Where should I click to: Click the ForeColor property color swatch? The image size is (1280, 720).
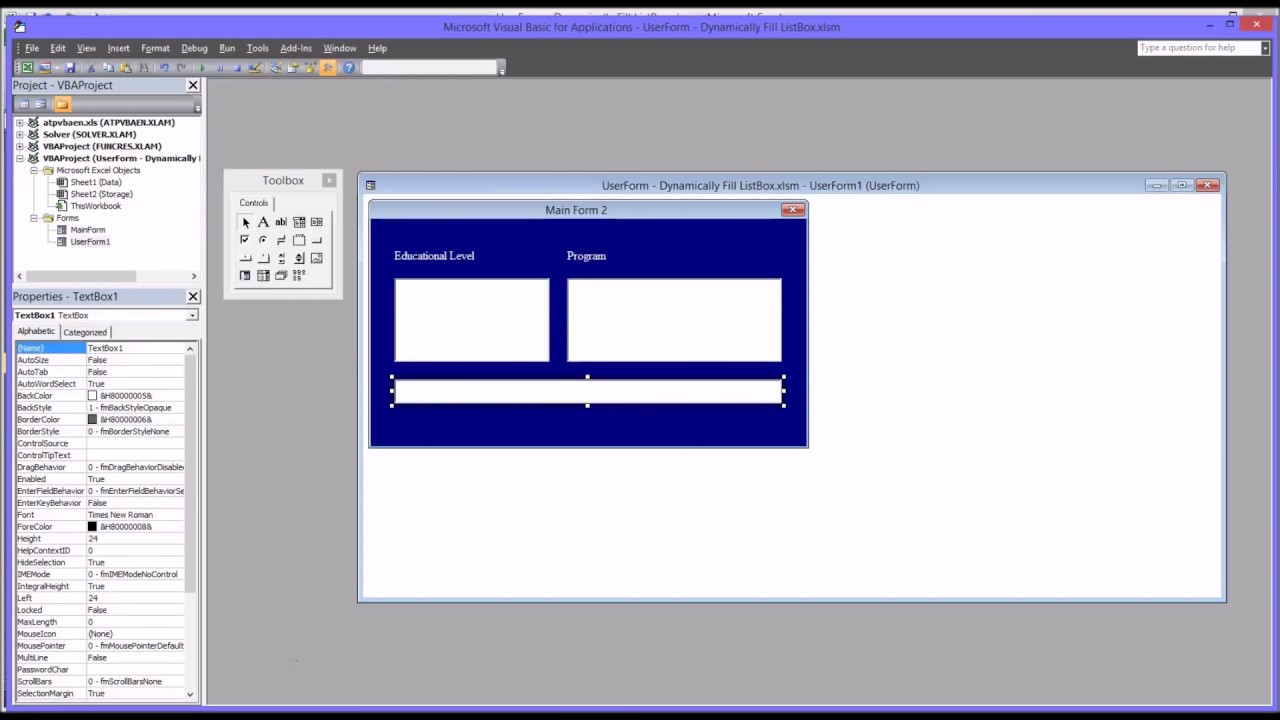pos(92,527)
